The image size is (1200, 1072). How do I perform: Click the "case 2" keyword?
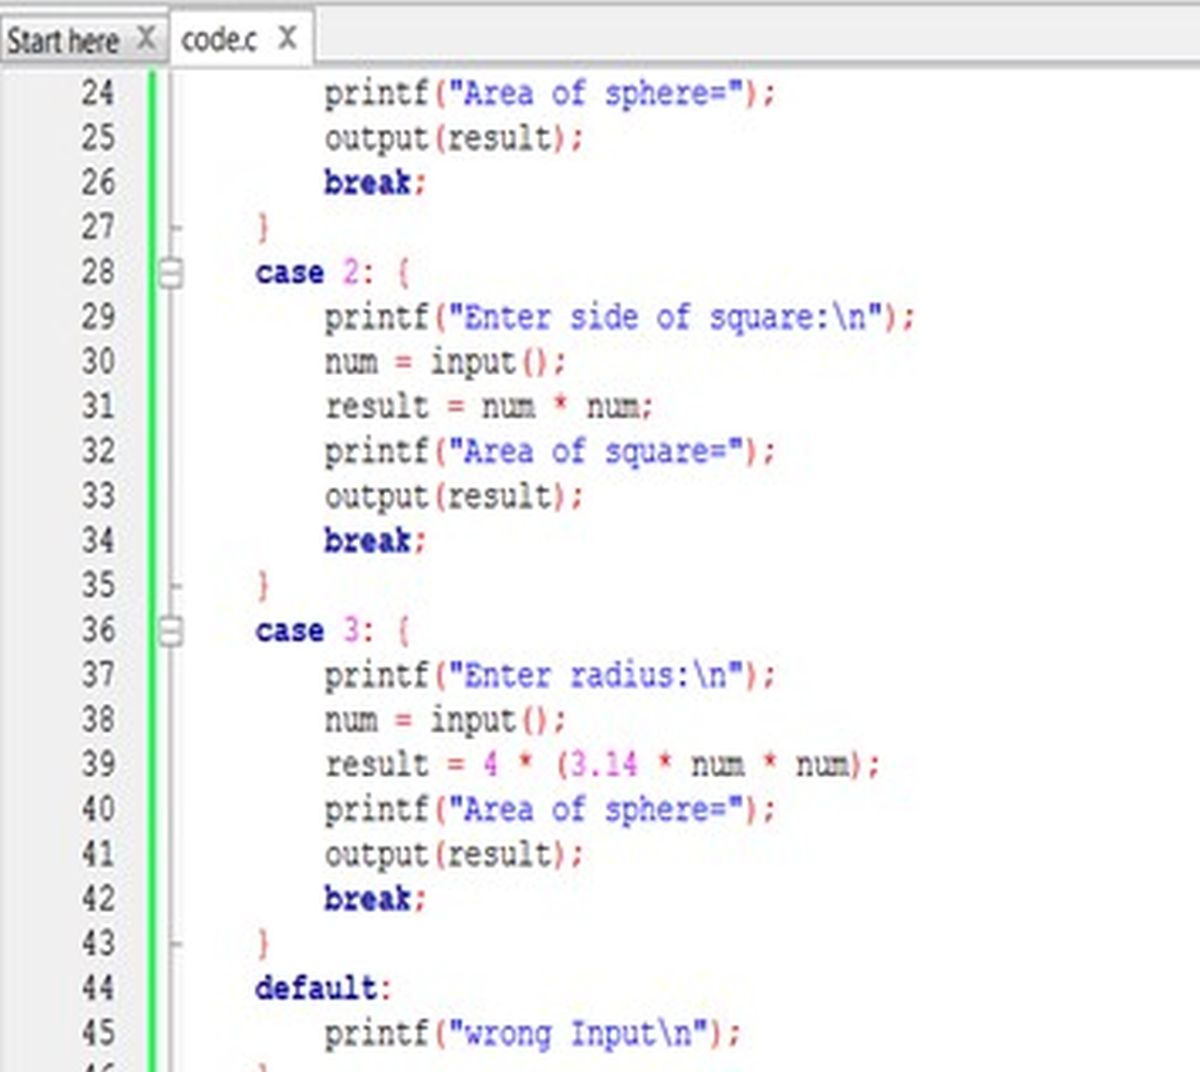tap(289, 273)
